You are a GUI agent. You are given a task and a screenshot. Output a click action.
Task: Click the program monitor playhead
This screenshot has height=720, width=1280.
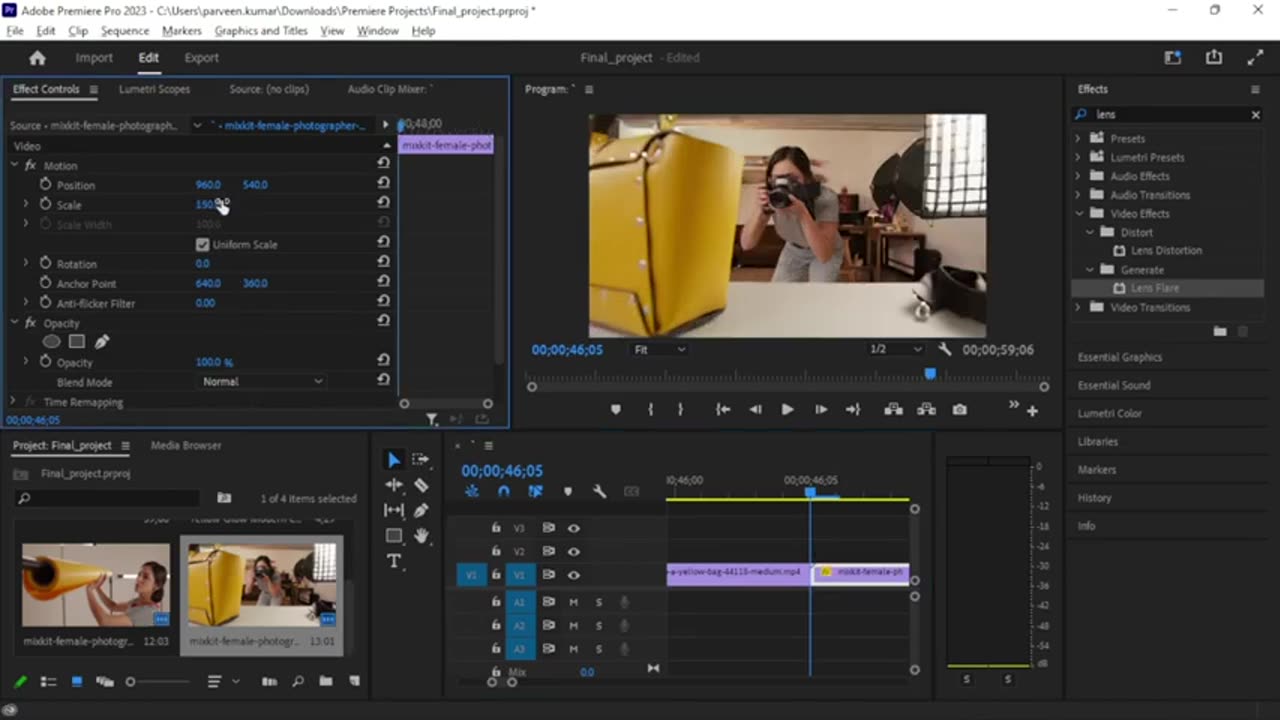pos(930,374)
